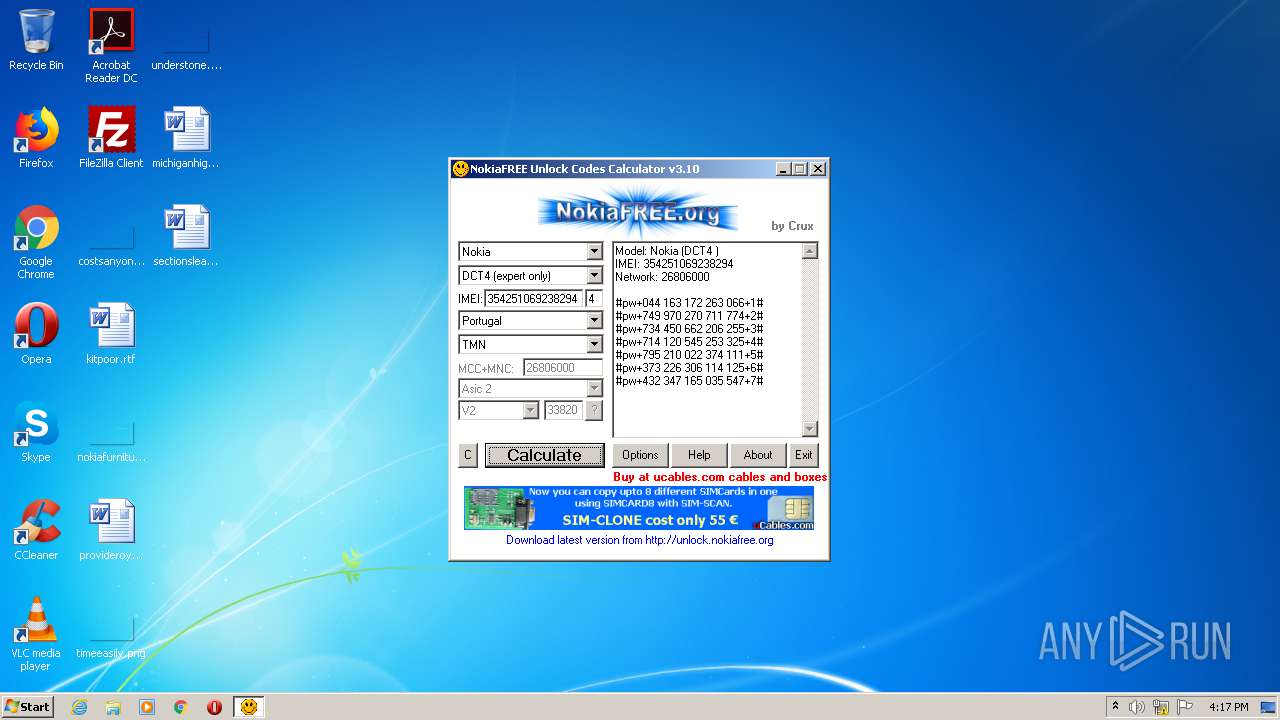This screenshot has width=1280, height=720.
Task: Open CCleaner desktop shortcut
Action: [36, 530]
